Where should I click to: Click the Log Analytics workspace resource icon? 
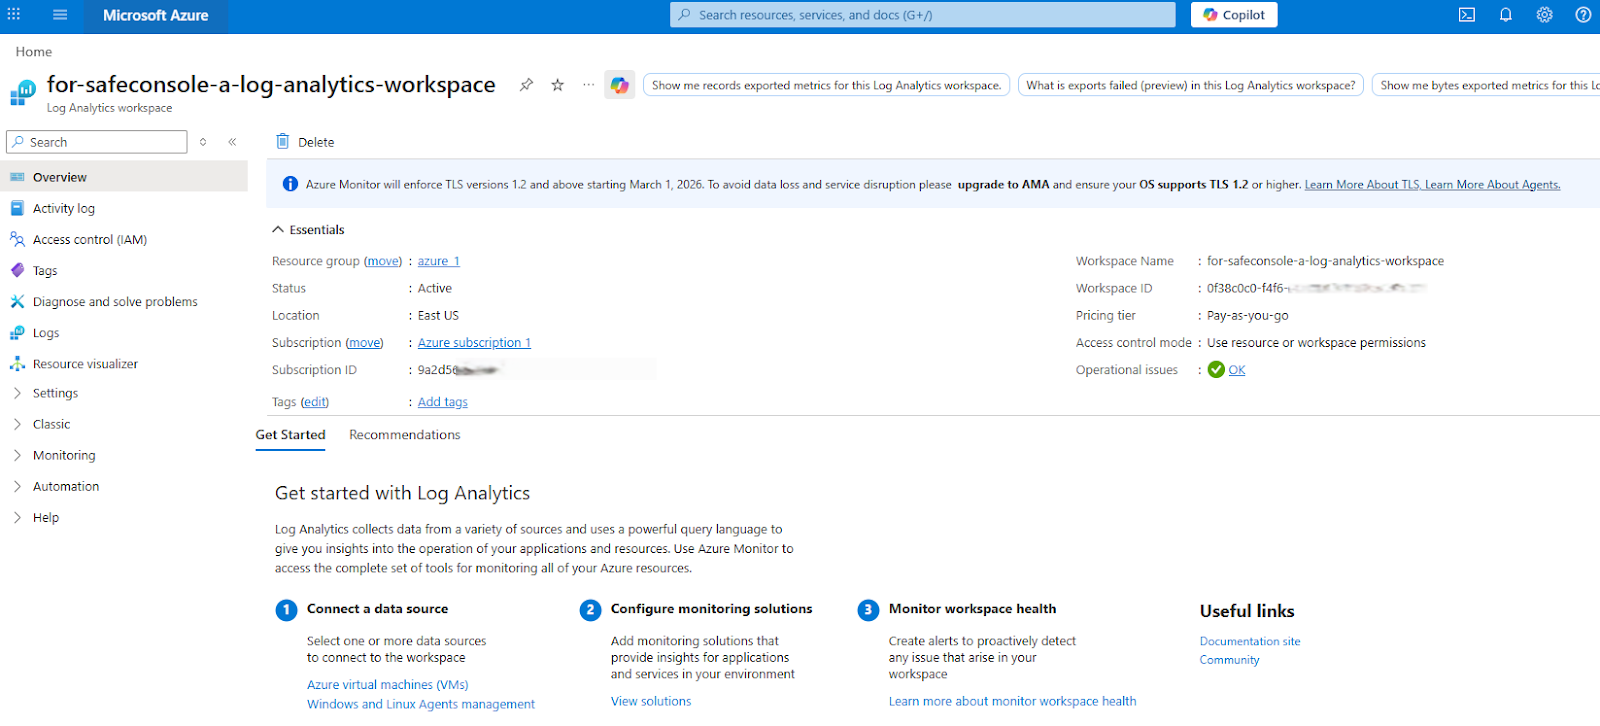pos(23,93)
